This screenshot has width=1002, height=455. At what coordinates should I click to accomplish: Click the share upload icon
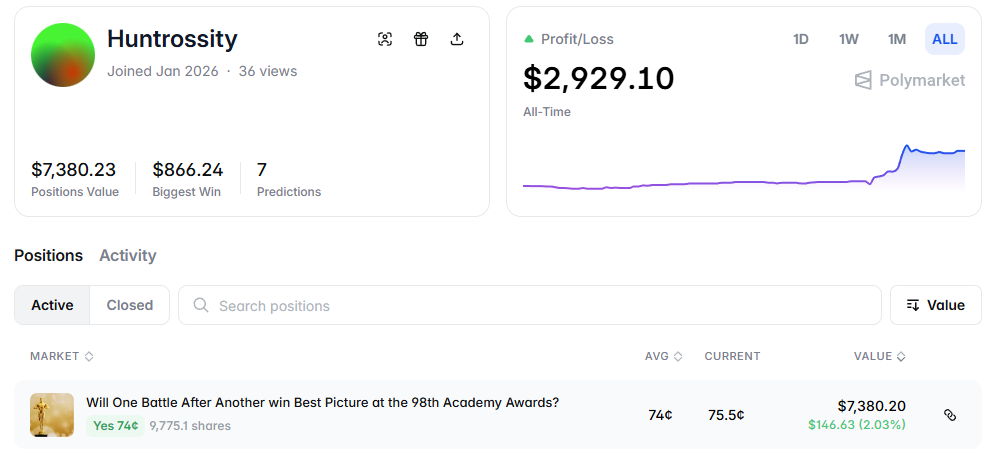click(457, 39)
